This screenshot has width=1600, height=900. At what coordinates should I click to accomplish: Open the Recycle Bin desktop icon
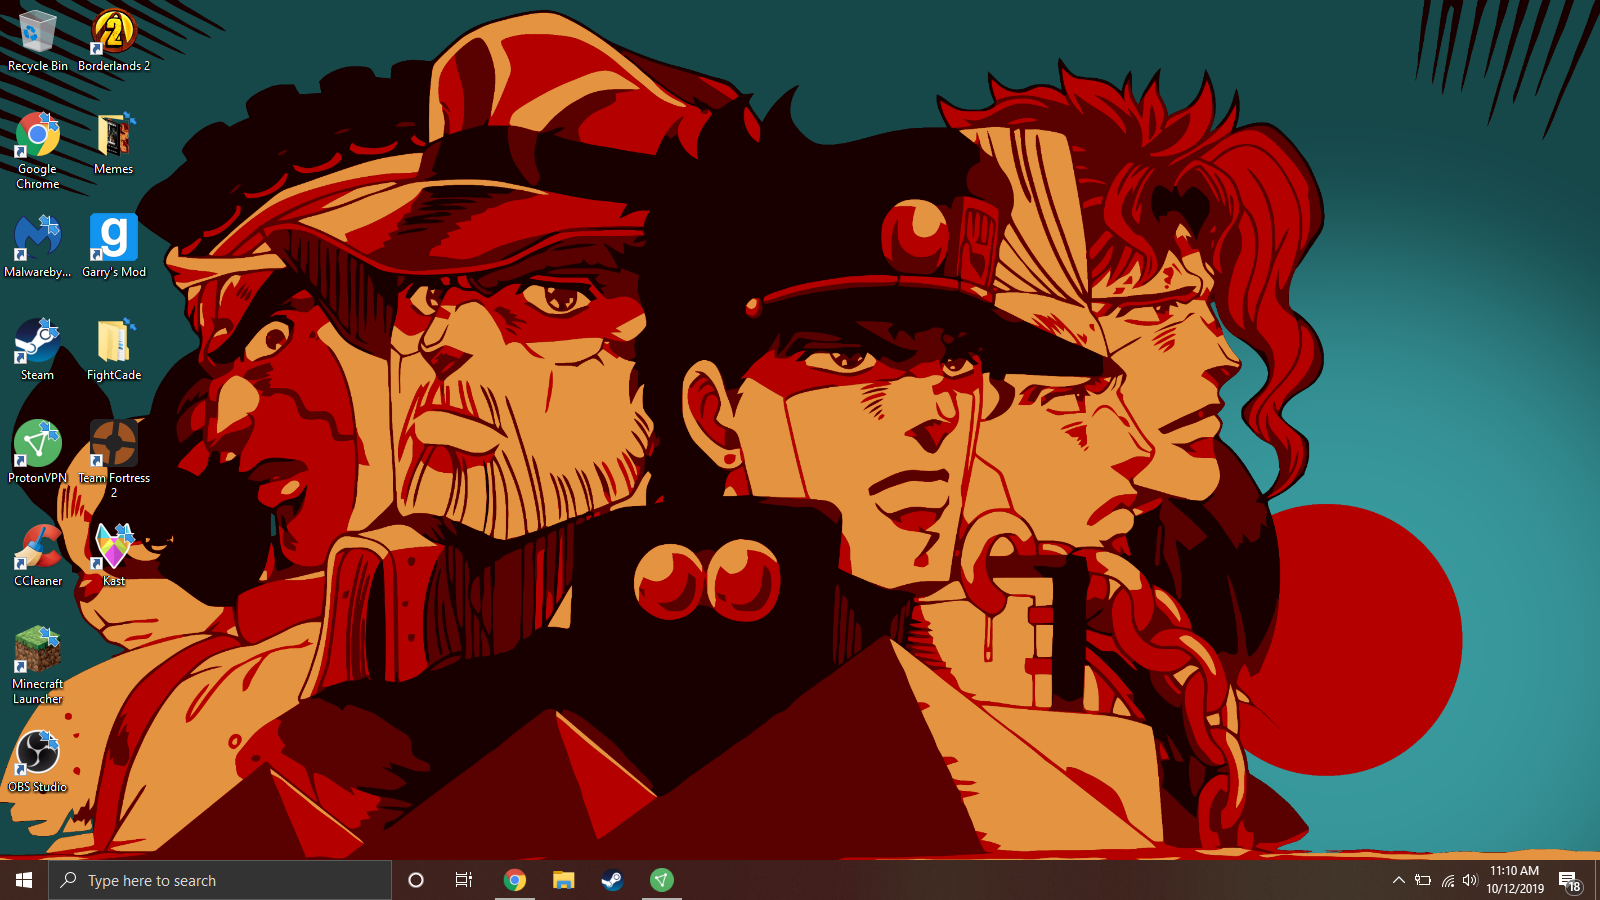tap(38, 40)
